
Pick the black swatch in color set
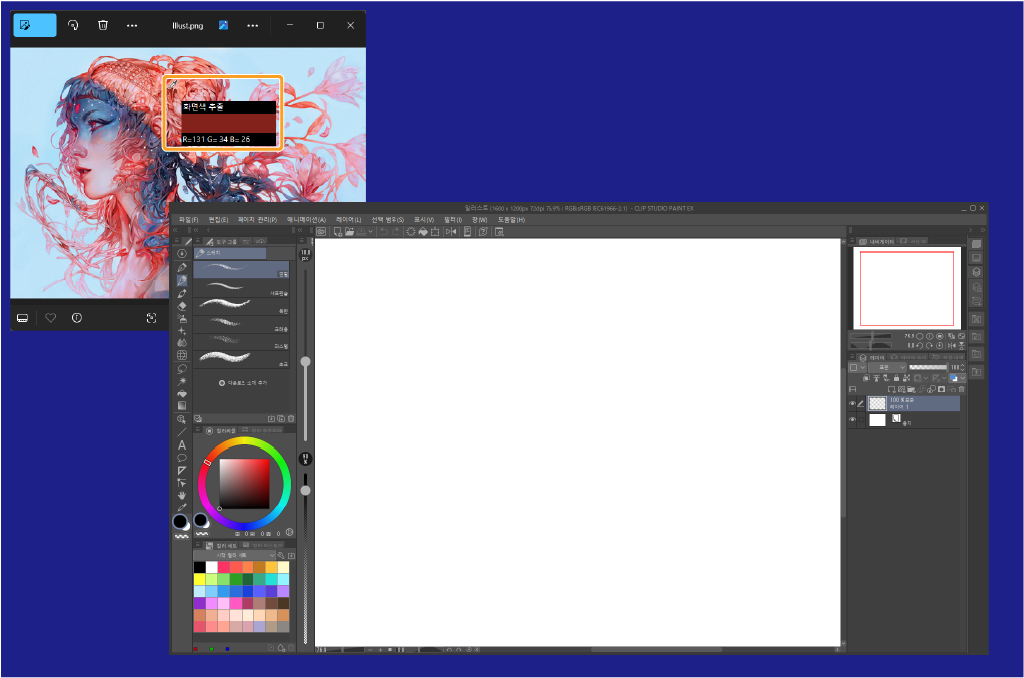point(199,567)
